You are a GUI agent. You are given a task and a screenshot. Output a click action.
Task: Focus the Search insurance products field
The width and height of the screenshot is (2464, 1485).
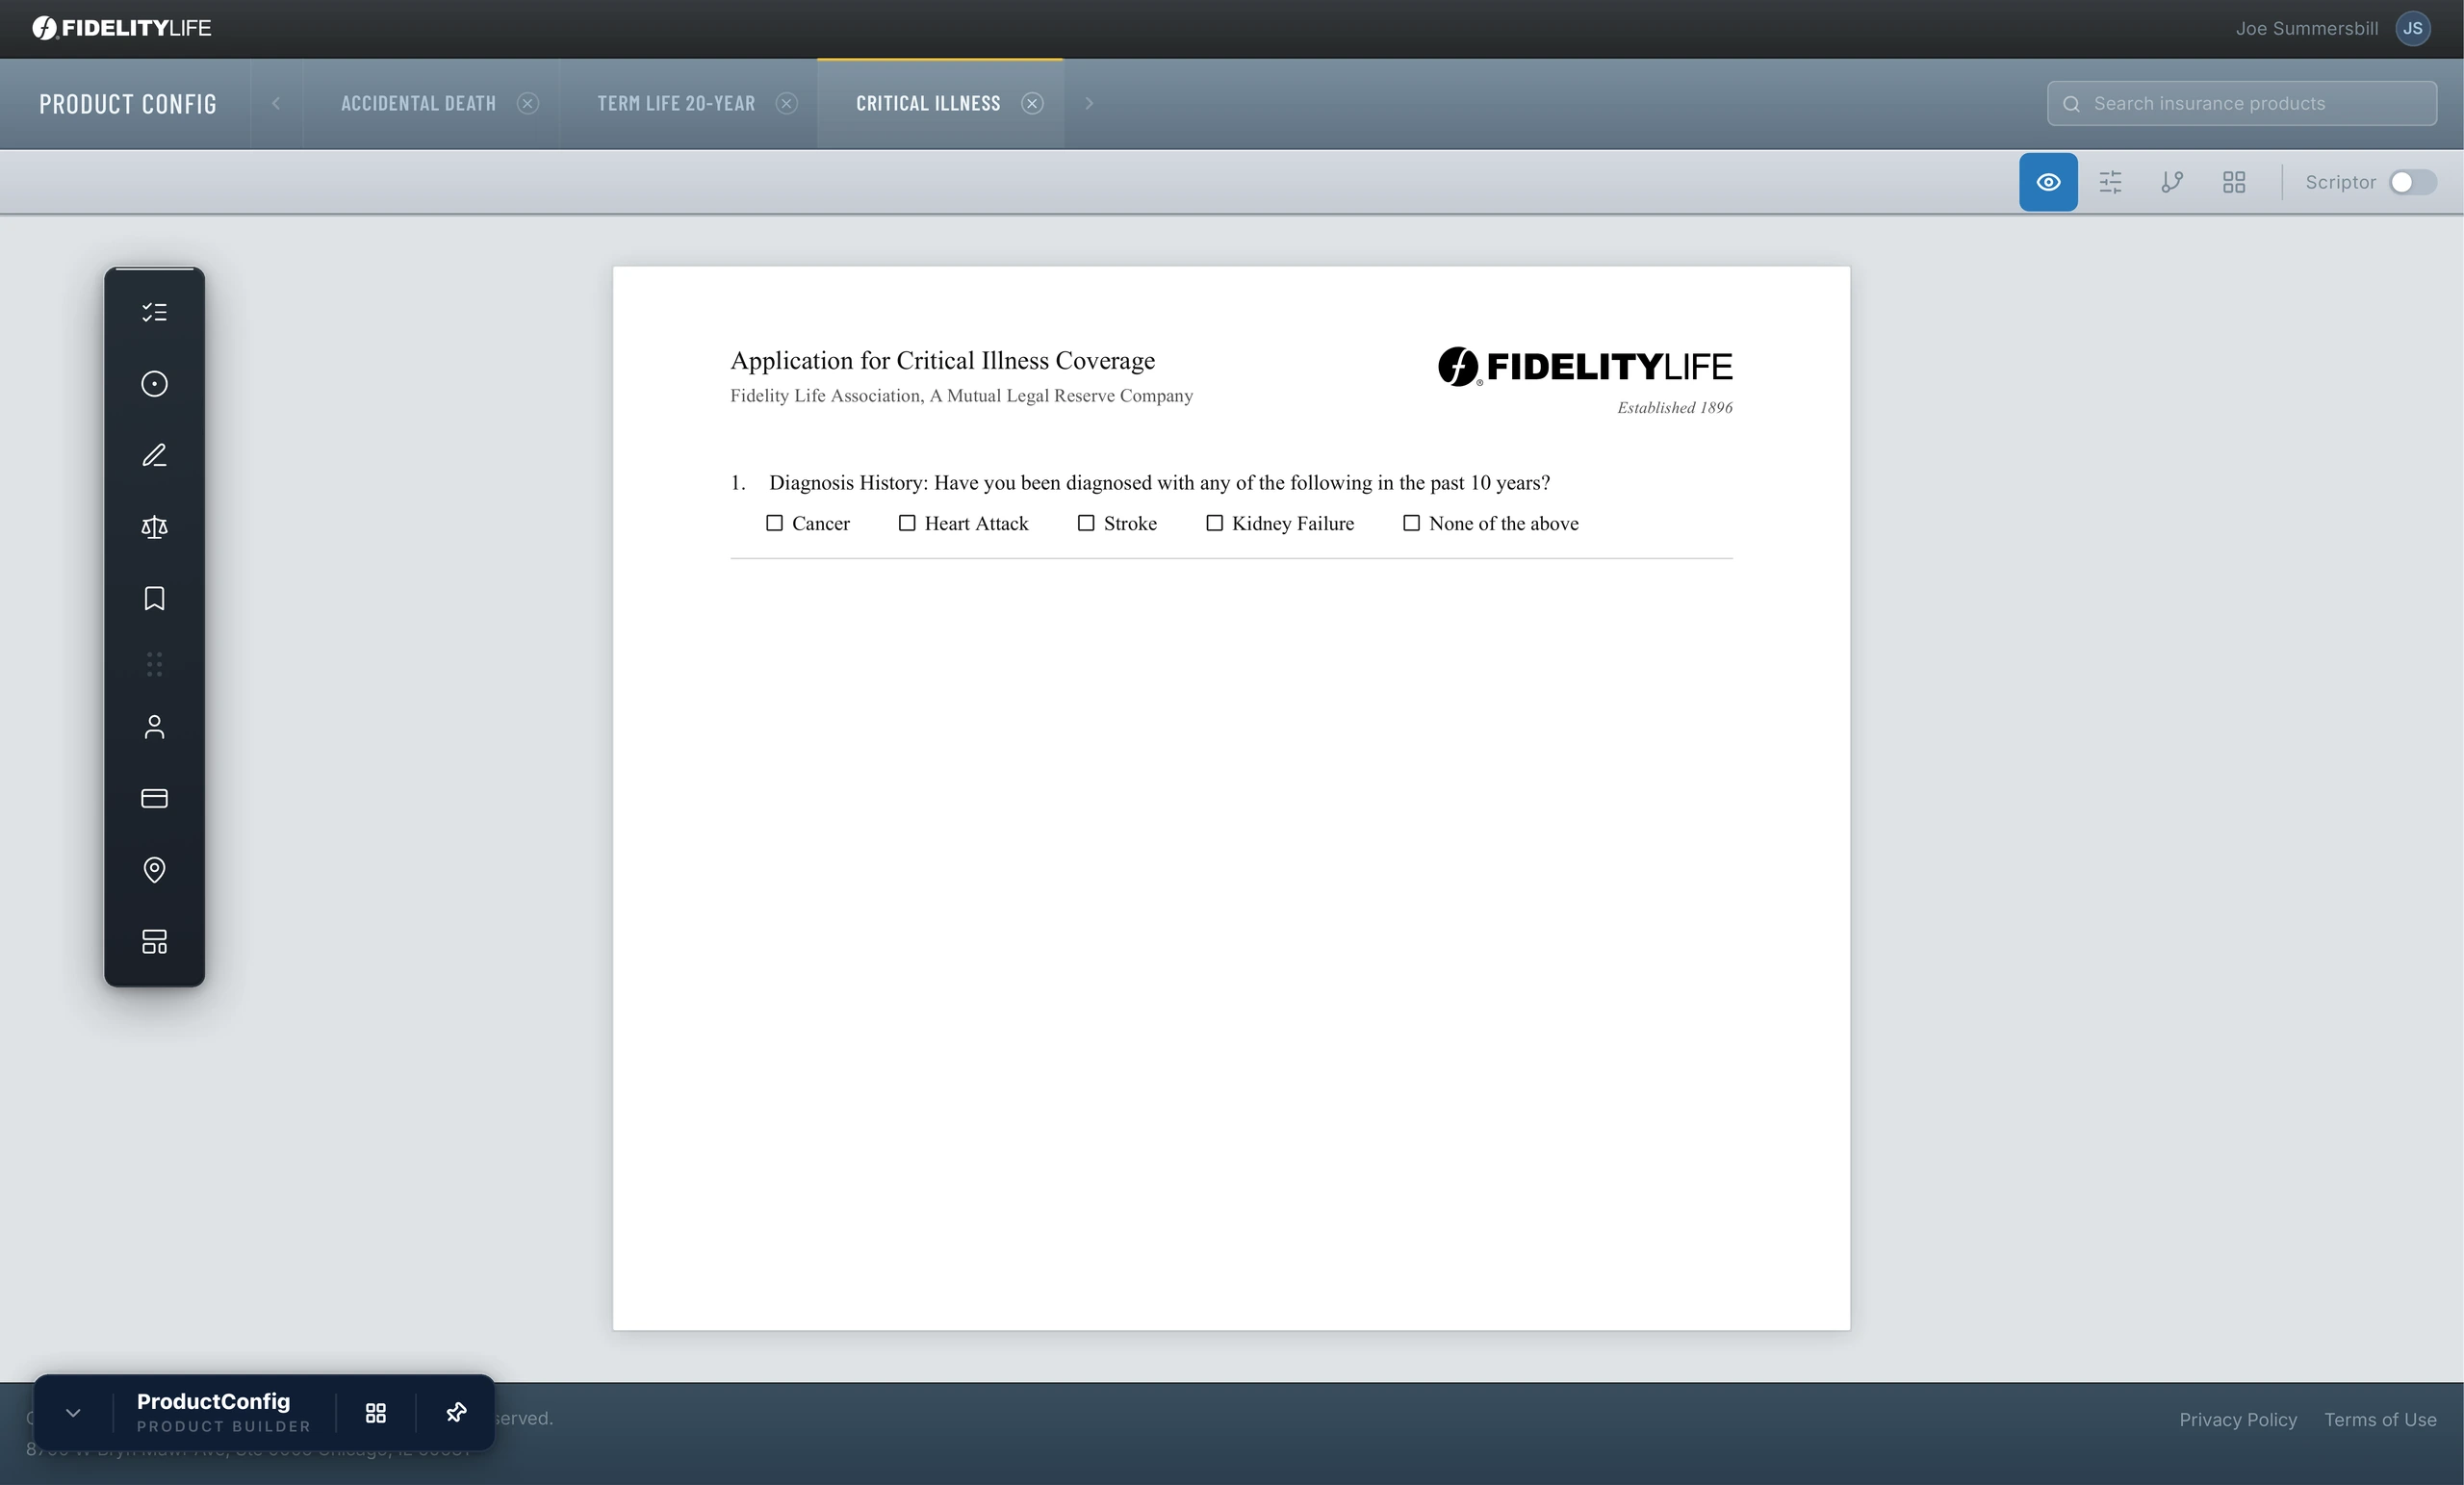click(x=2241, y=103)
